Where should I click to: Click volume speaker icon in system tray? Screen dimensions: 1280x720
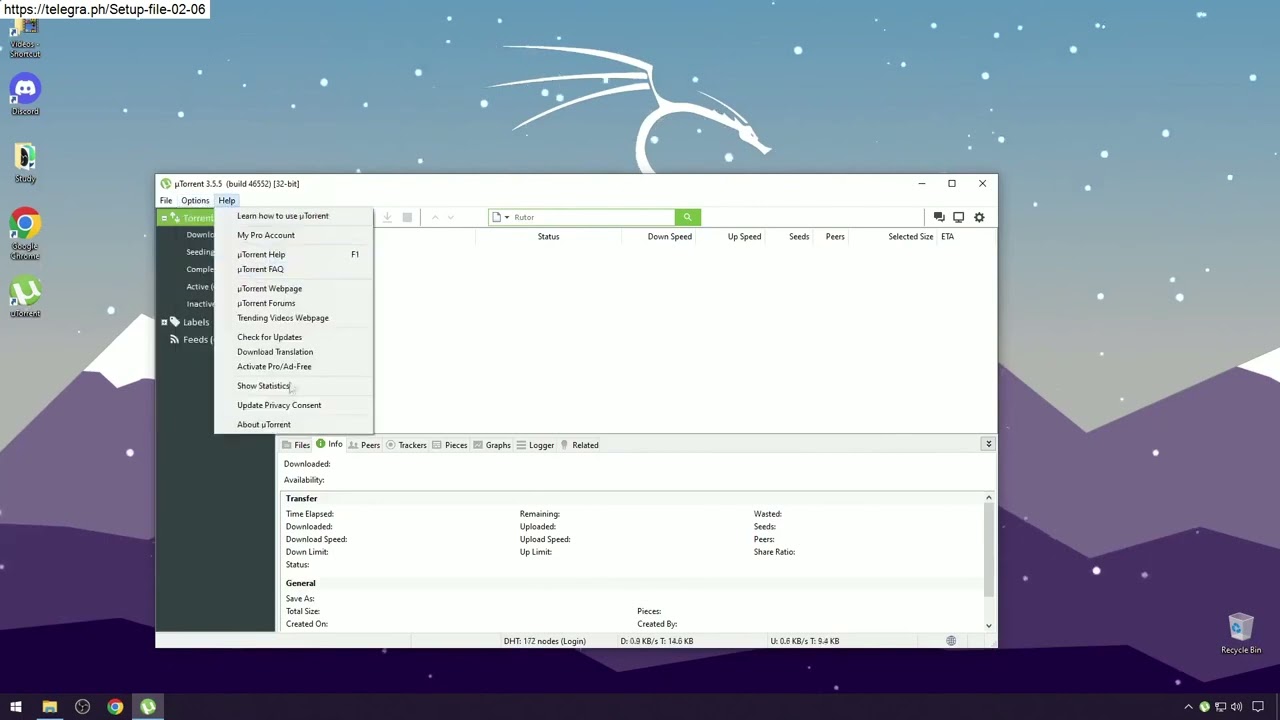(x=1236, y=707)
